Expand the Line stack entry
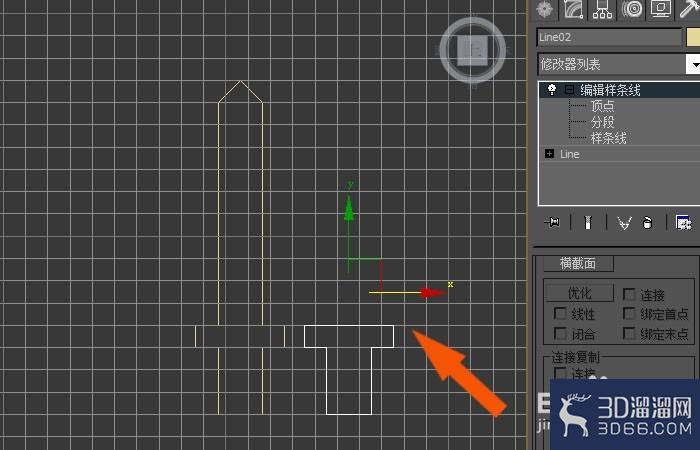700x450 pixels. pos(550,154)
